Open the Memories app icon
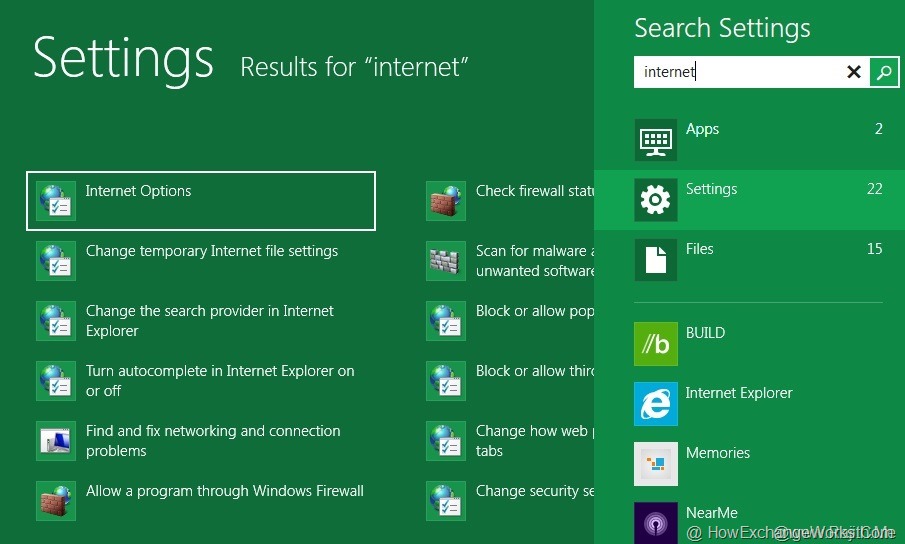905x544 pixels. pyautogui.click(x=656, y=464)
